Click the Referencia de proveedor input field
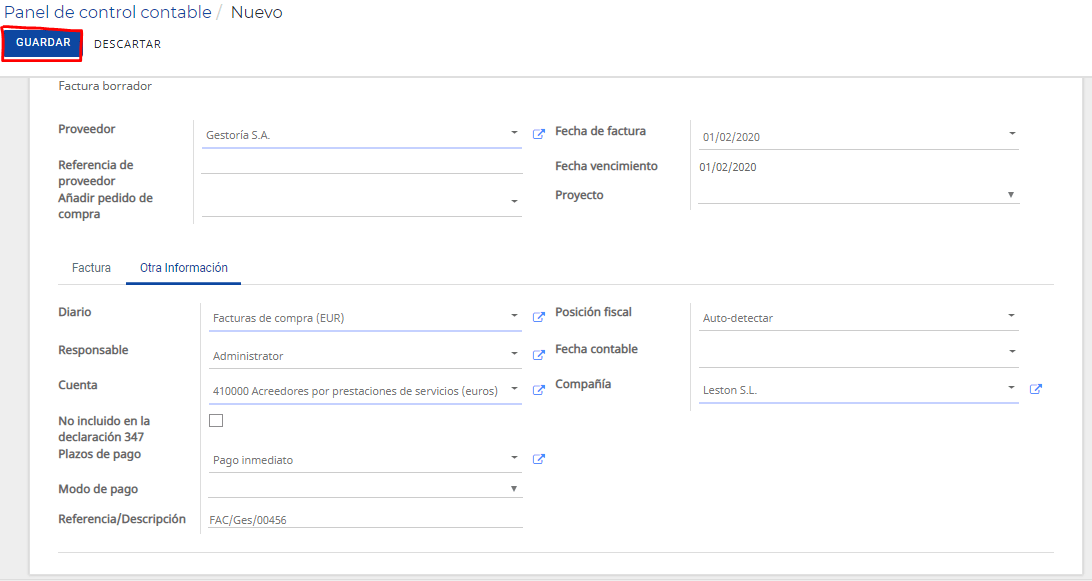 coord(361,164)
